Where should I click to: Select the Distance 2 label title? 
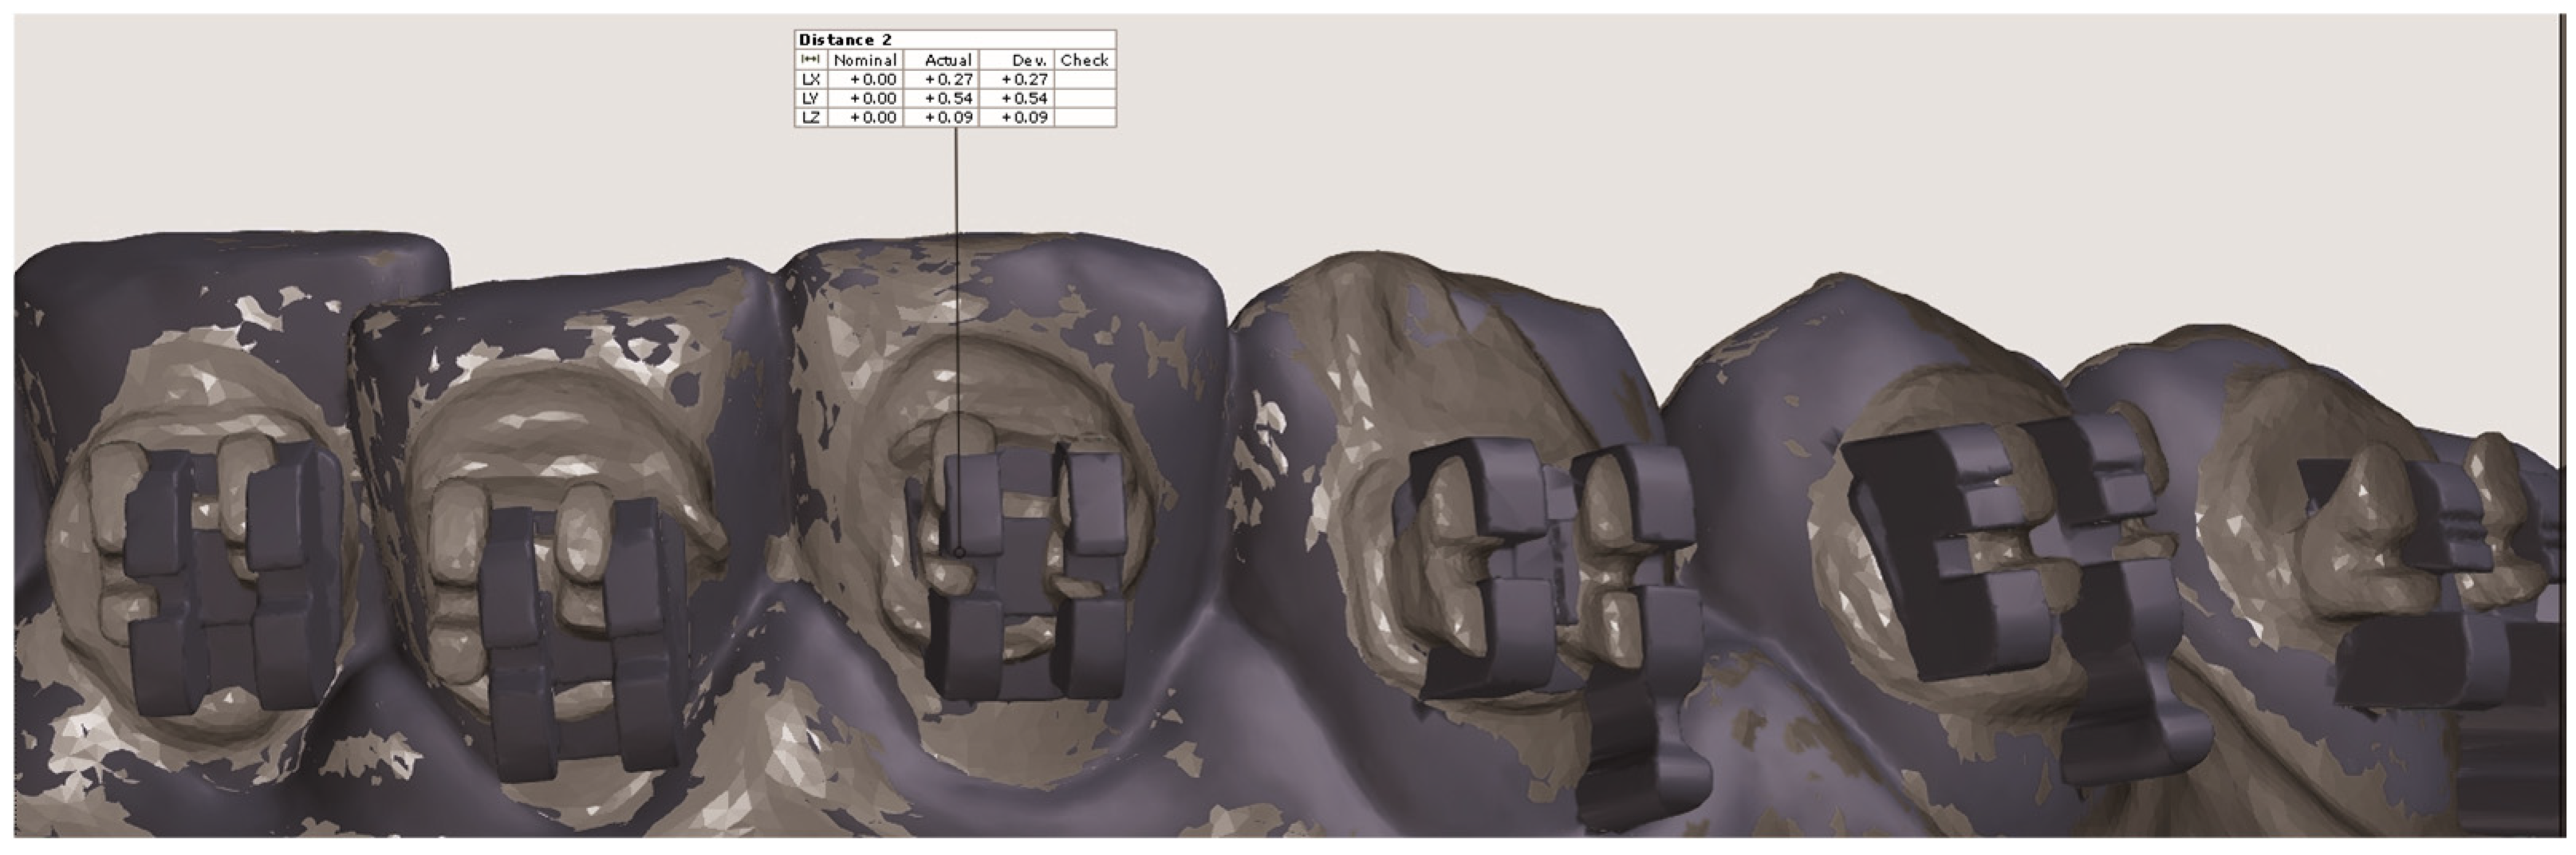pyautogui.click(x=845, y=40)
